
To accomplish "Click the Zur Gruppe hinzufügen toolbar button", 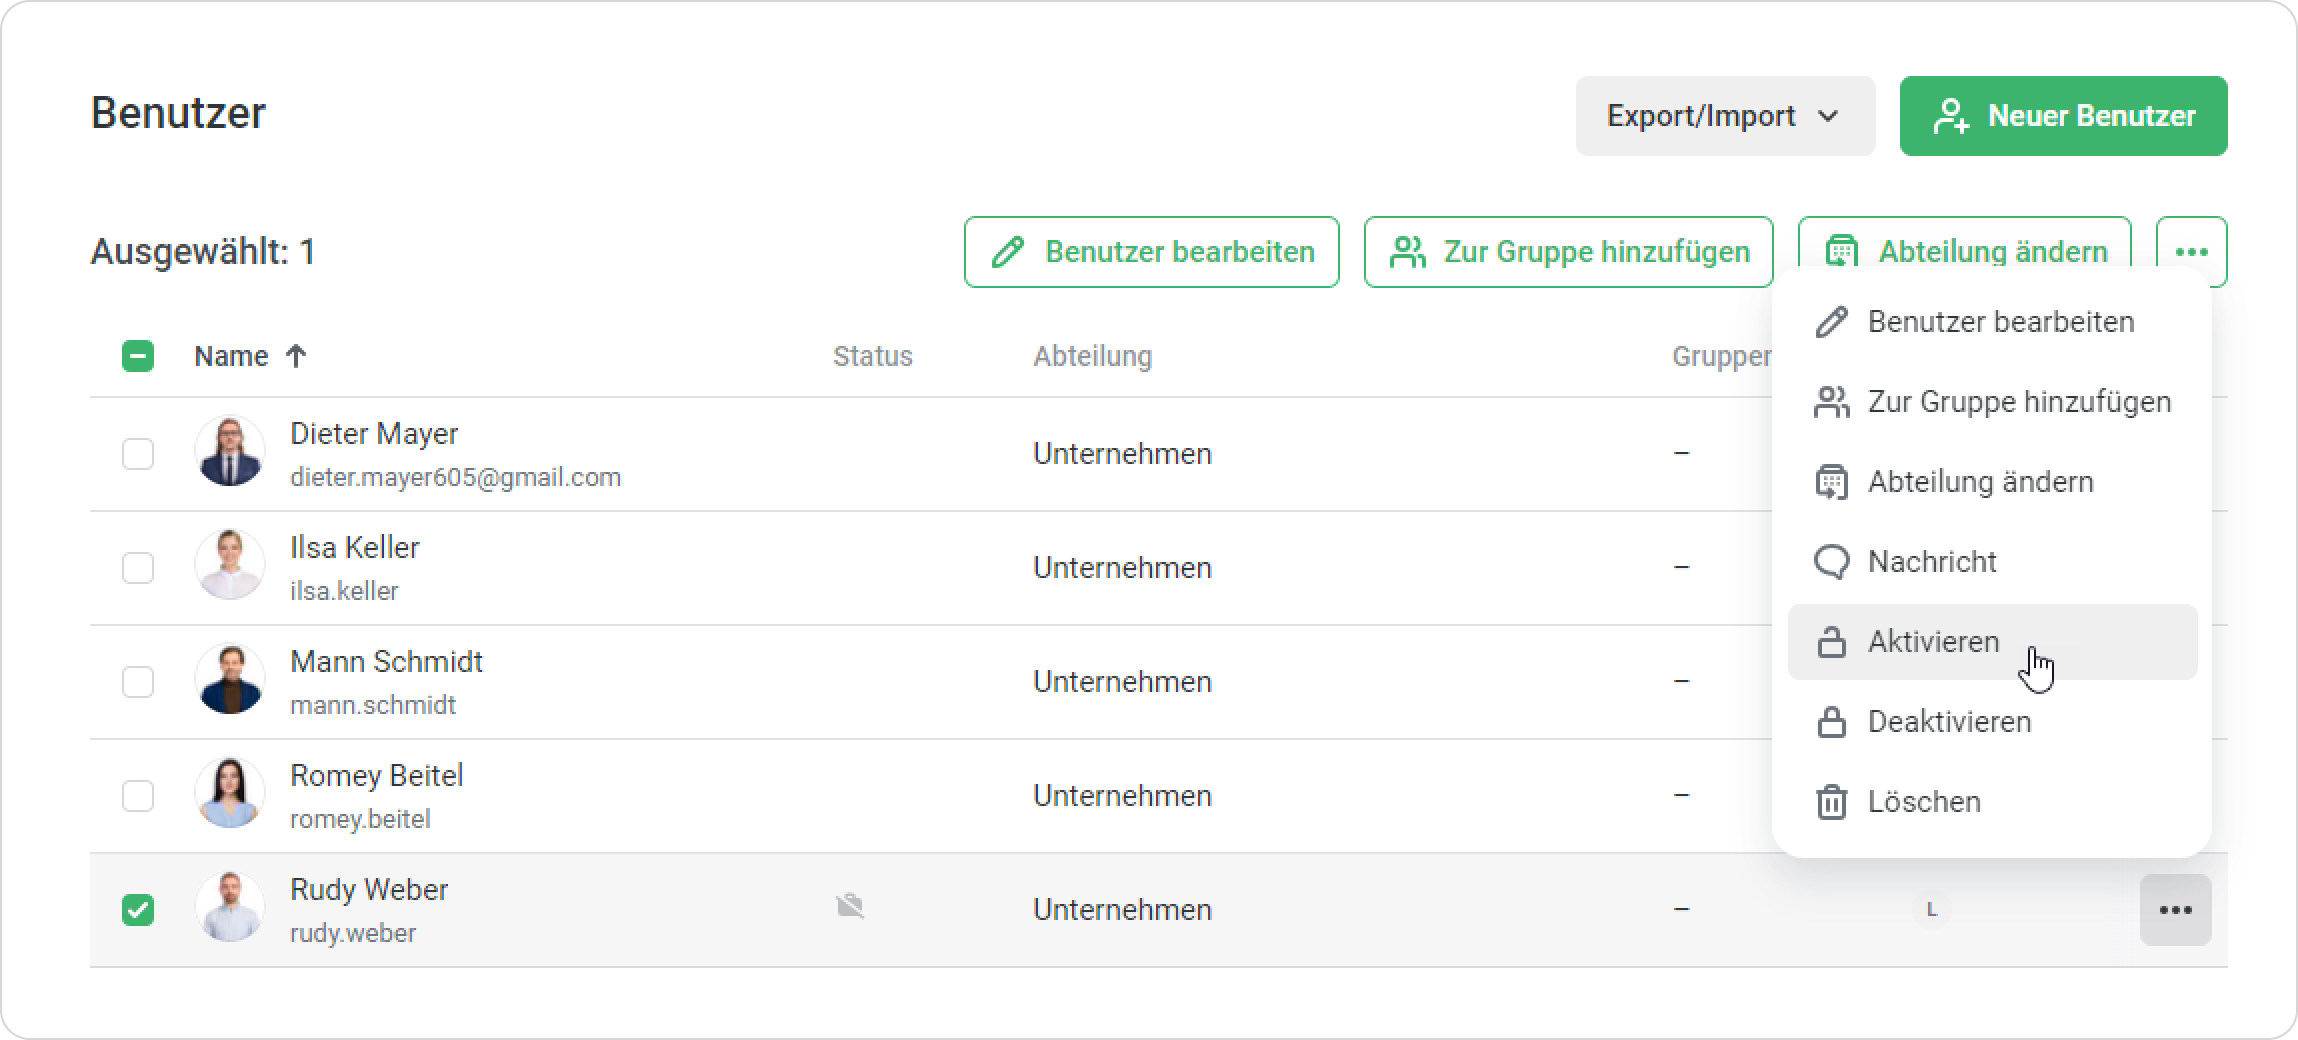I will coord(1568,252).
